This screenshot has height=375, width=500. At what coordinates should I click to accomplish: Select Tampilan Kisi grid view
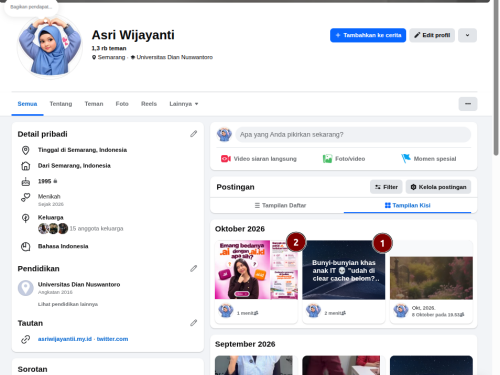pyautogui.click(x=407, y=205)
